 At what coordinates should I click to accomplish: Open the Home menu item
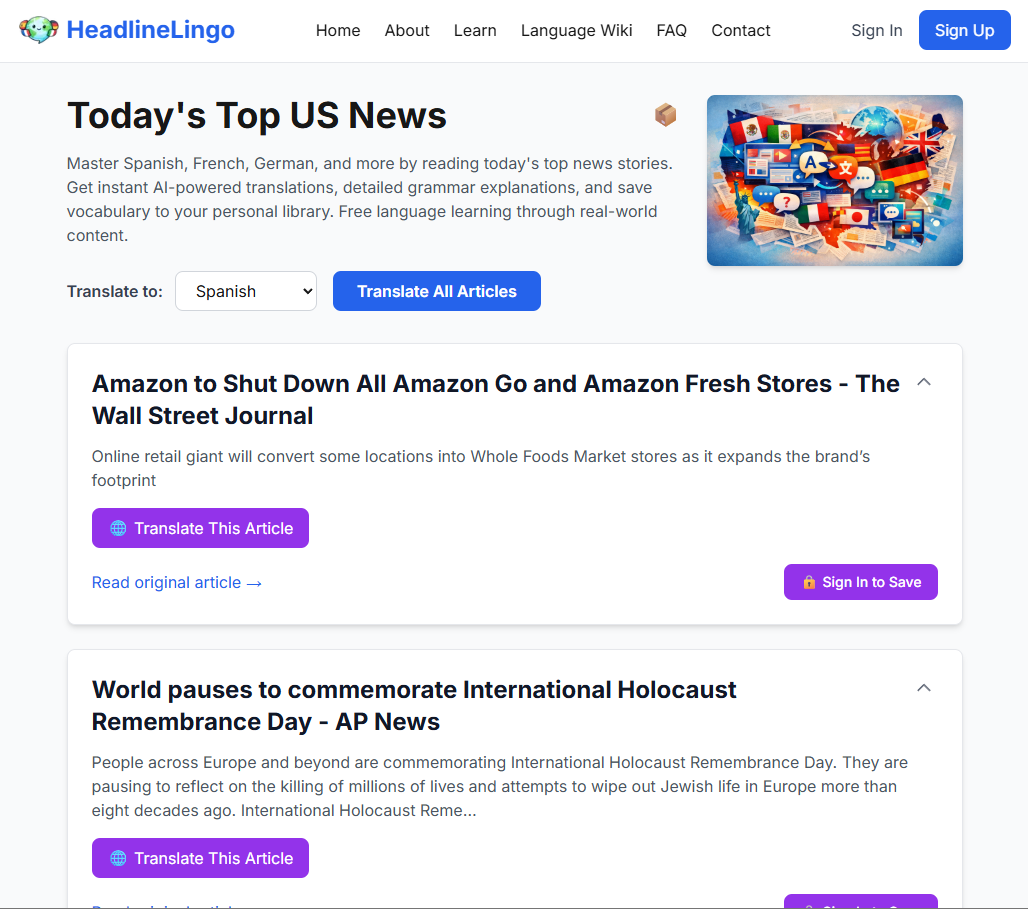[338, 30]
